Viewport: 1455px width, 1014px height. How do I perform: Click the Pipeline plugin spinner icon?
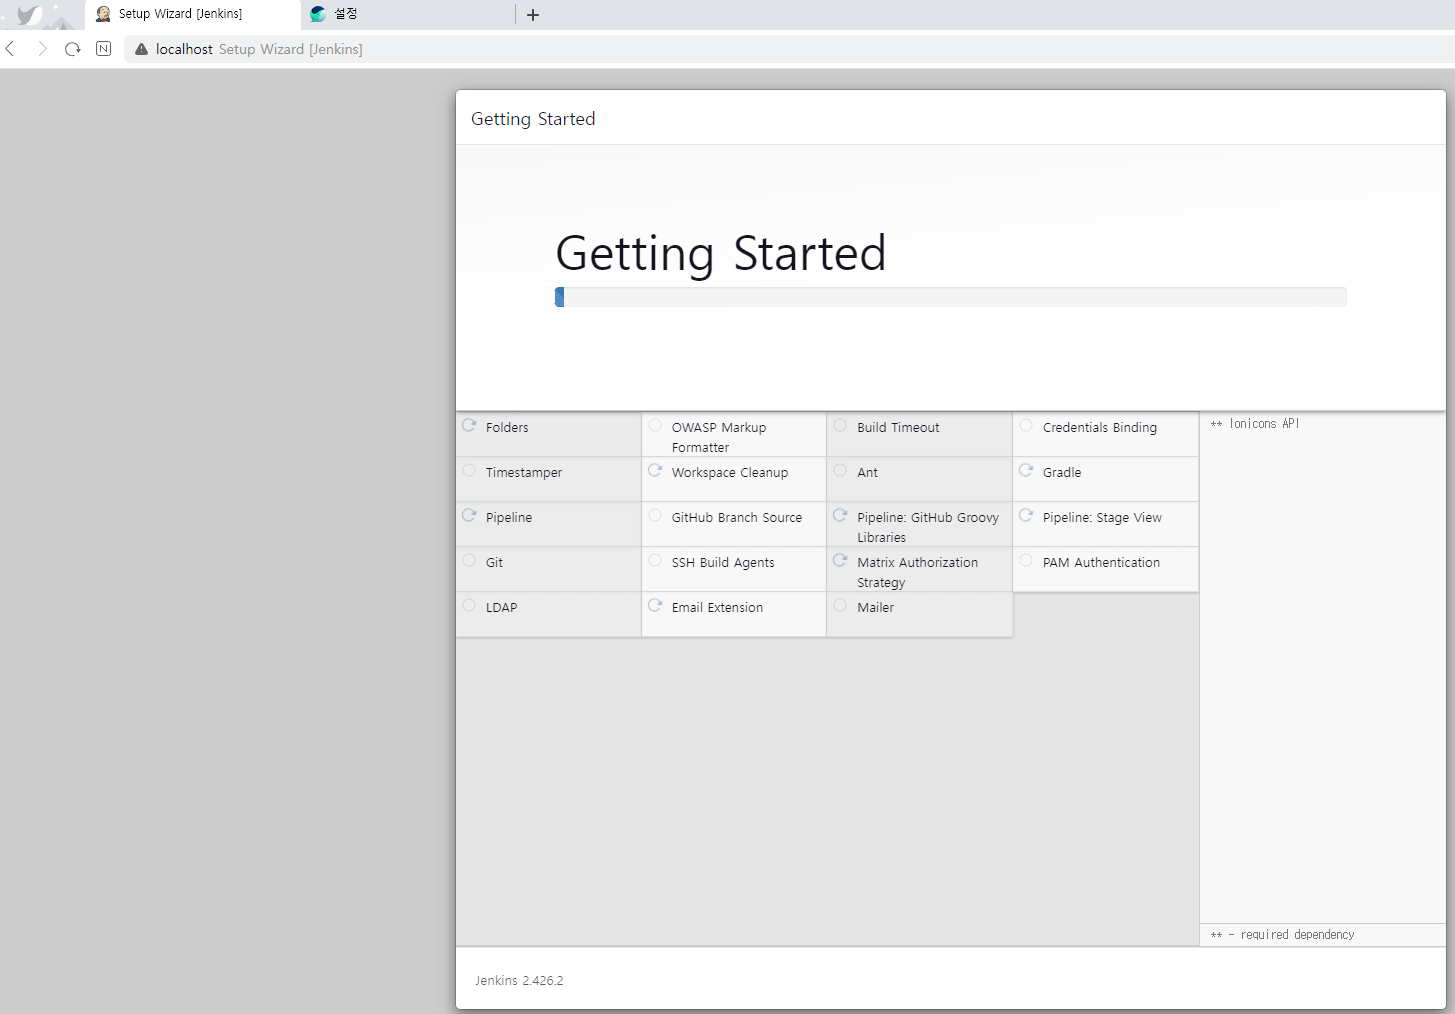coord(469,515)
